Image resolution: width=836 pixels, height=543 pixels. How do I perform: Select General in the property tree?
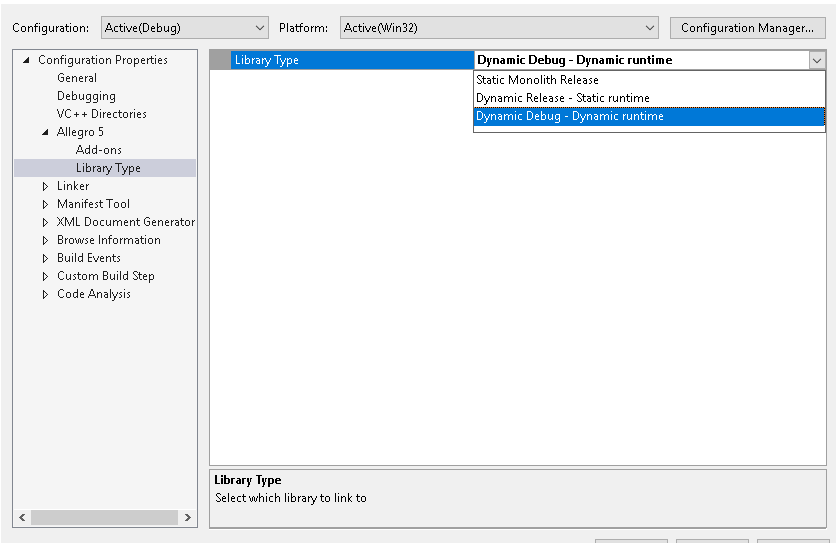(x=77, y=78)
